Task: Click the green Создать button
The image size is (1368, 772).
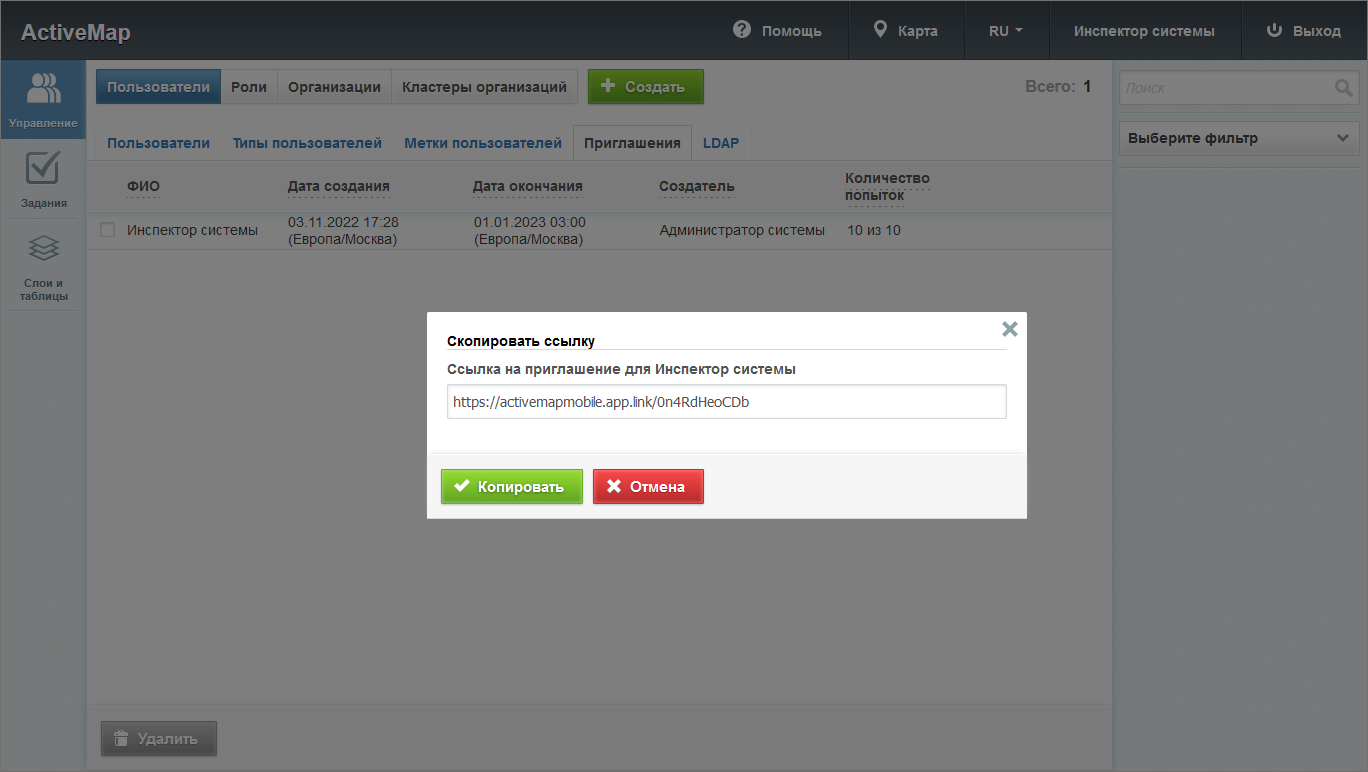Action: point(645,87)
